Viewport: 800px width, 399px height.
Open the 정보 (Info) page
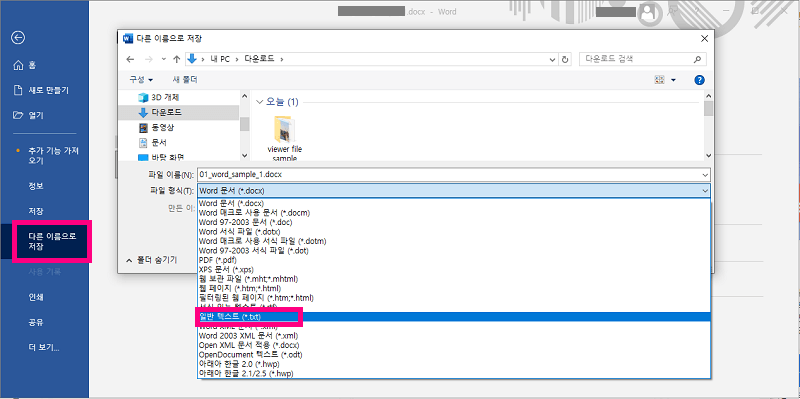[x=36, y=186]
